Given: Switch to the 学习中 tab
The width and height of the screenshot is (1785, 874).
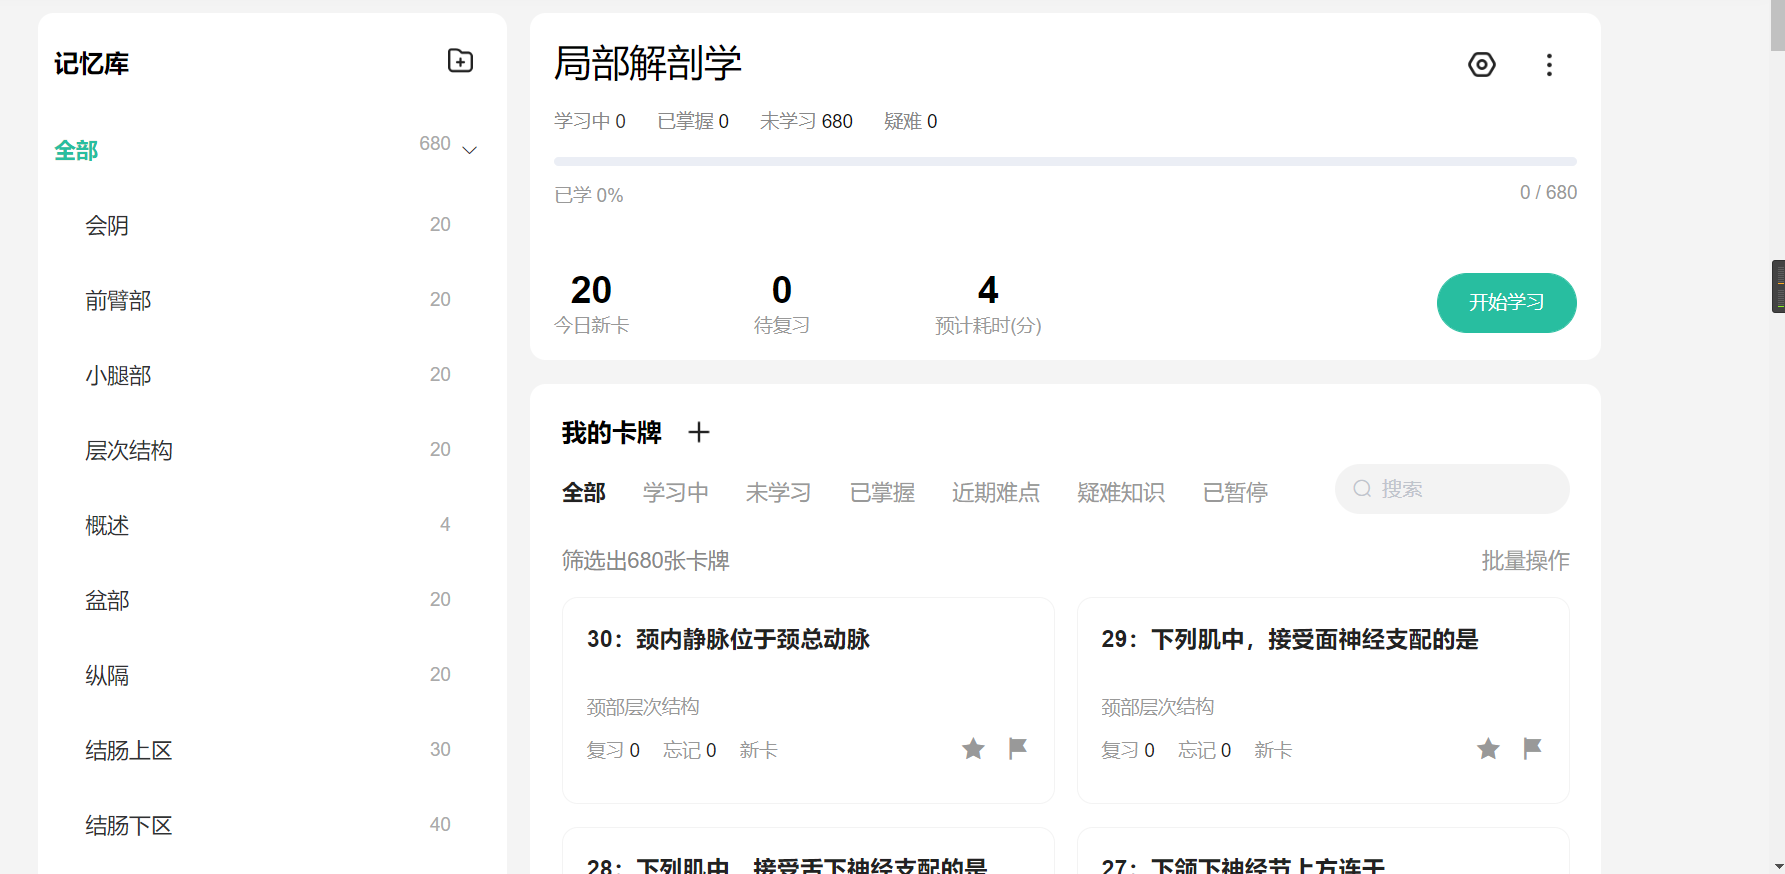Looking at the screenshot, I should tap(676, 492).
